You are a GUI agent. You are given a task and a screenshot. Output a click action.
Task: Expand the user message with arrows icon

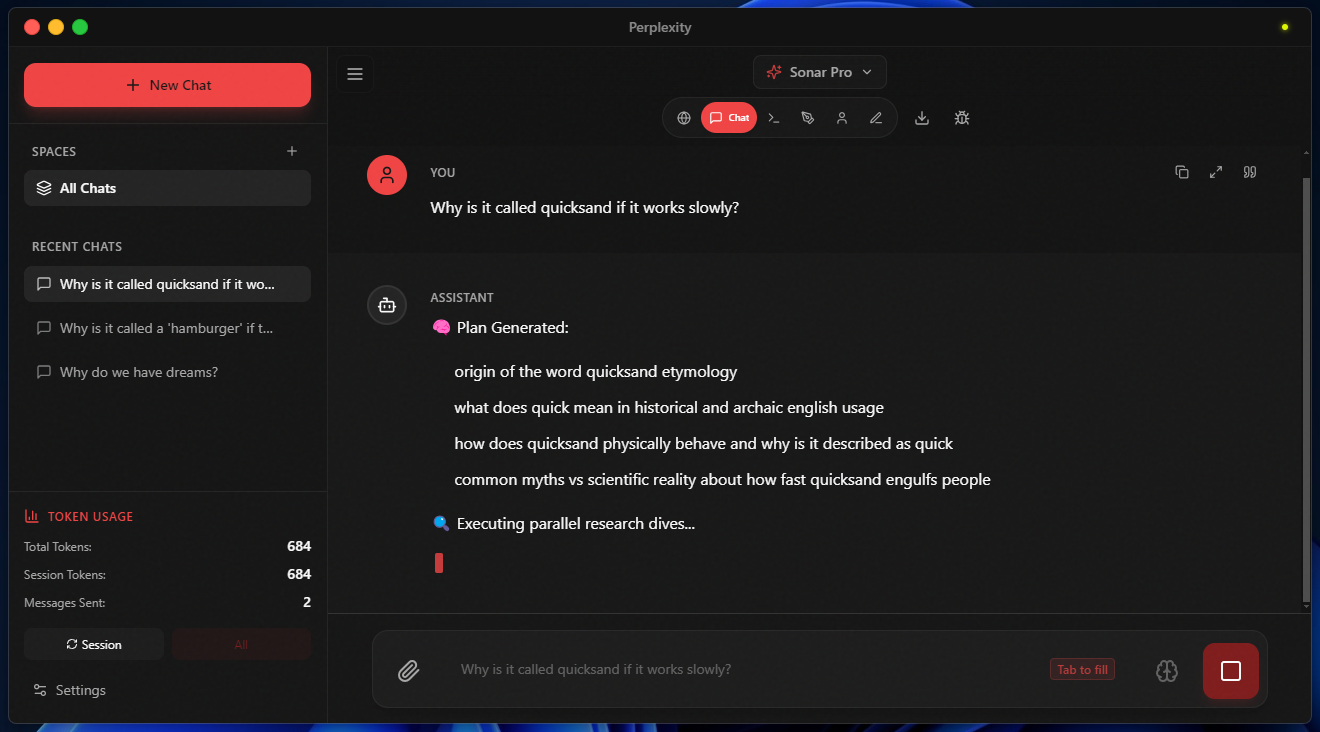(x=1216, y=172)
